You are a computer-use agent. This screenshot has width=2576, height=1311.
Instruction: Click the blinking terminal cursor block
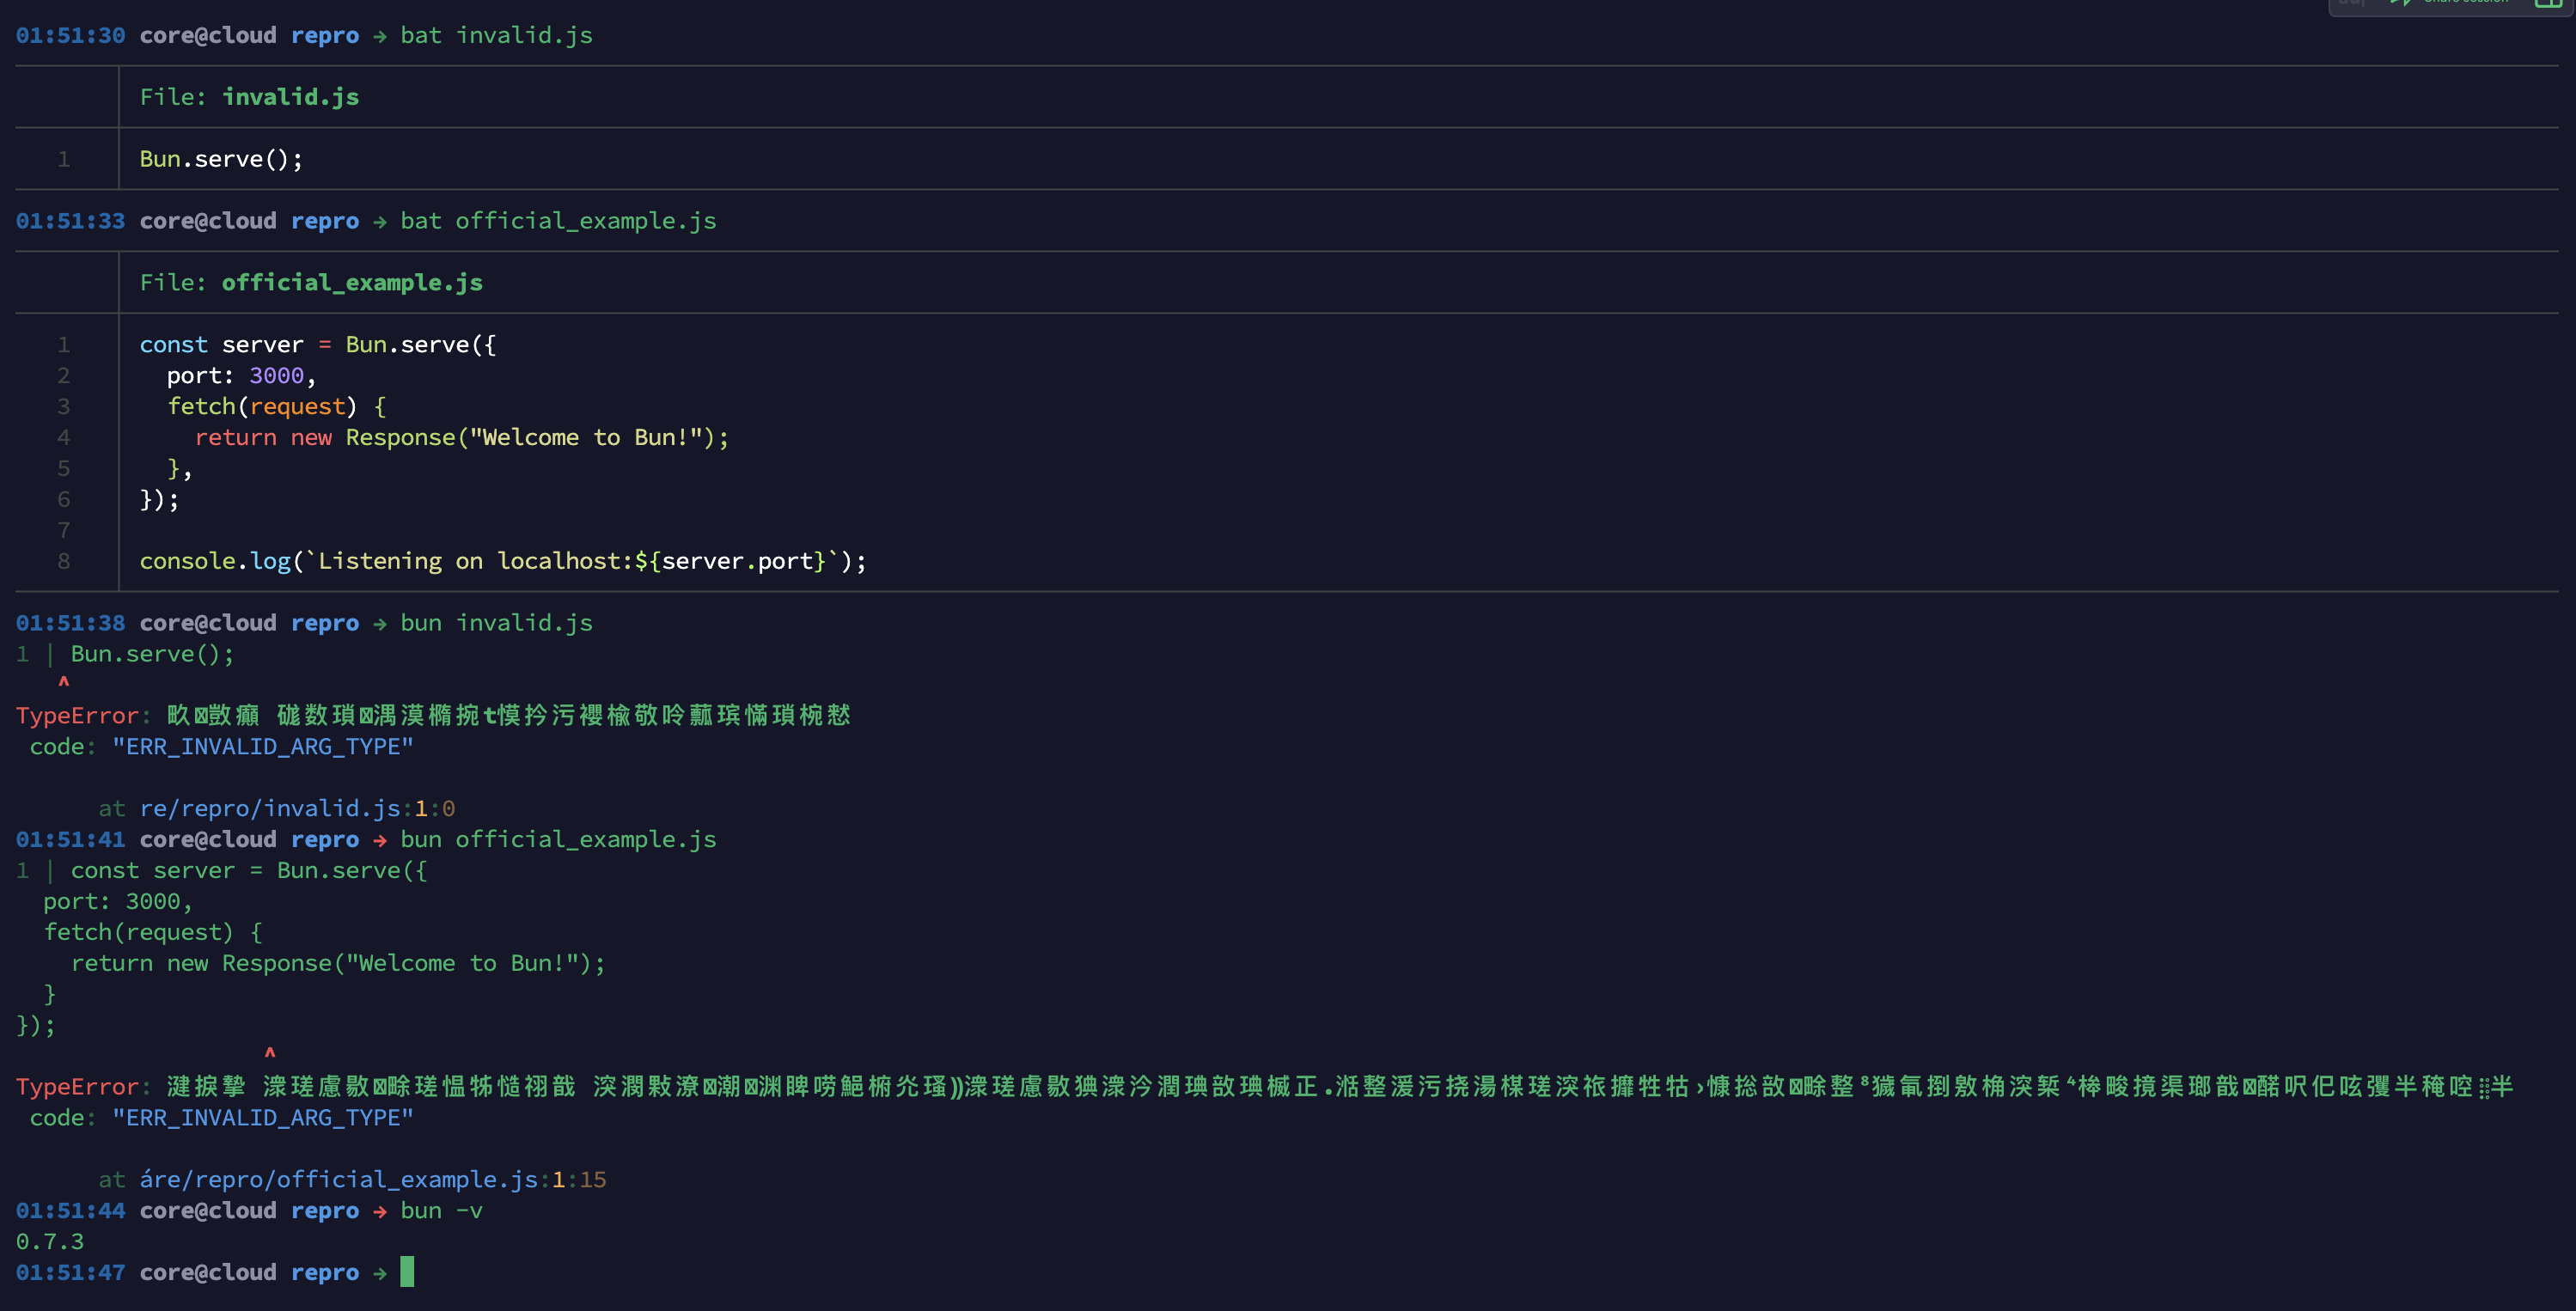[x=407, y=1272]
